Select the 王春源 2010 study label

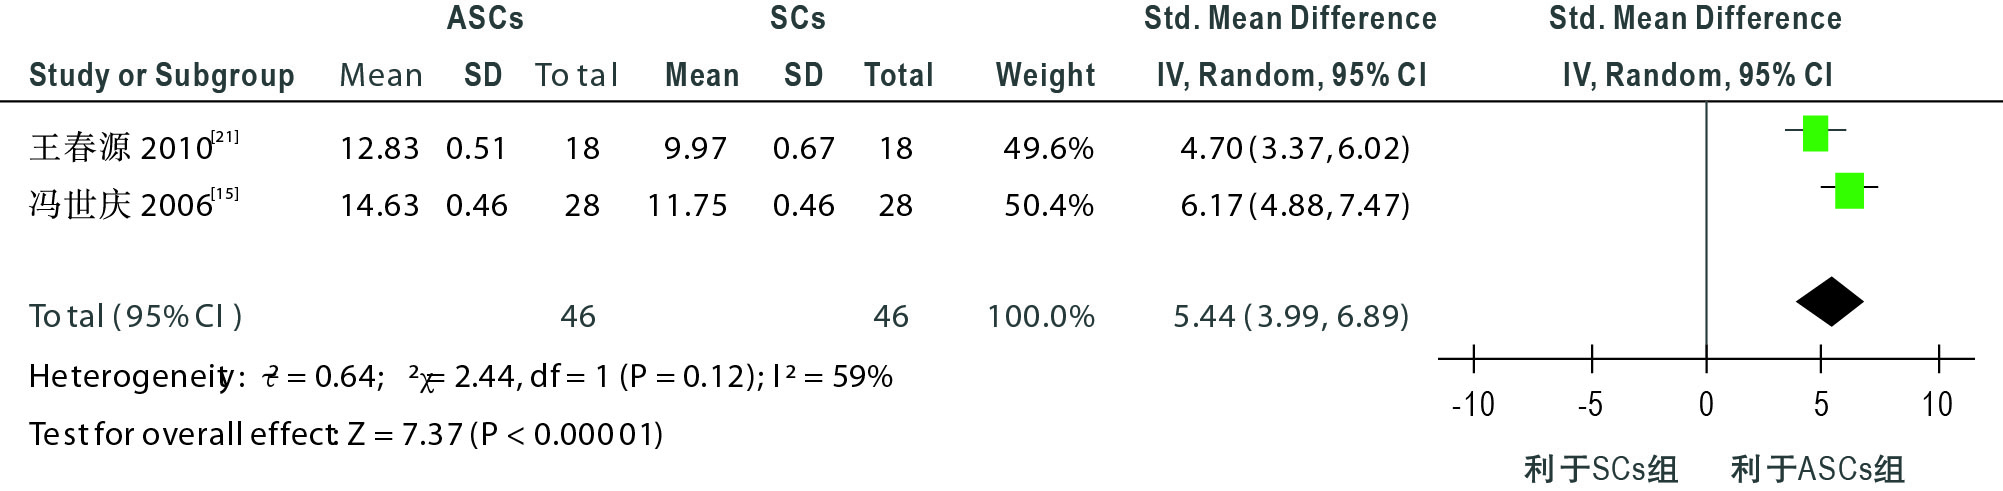pos(134,146)
